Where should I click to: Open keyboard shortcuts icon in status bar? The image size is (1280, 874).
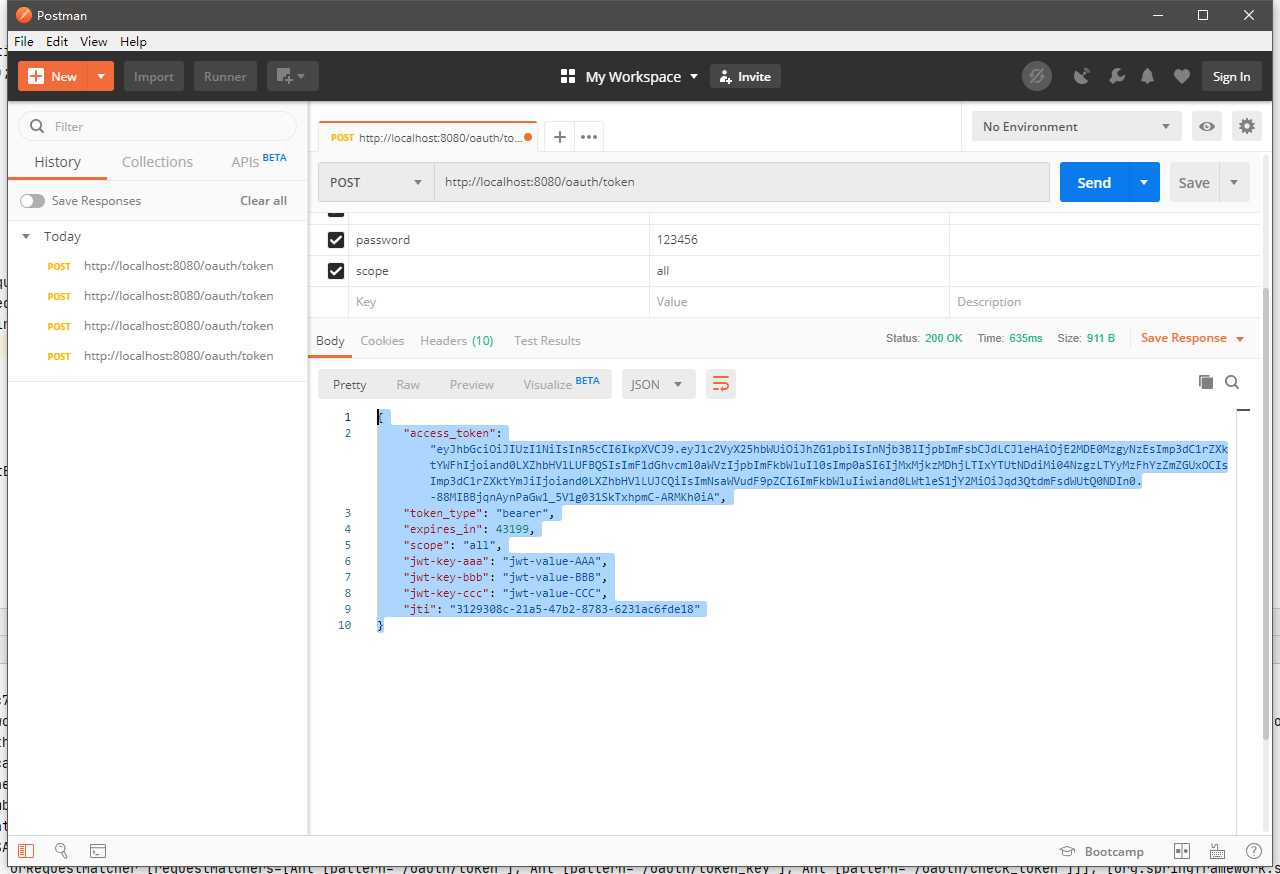(x=1217, y=851)
